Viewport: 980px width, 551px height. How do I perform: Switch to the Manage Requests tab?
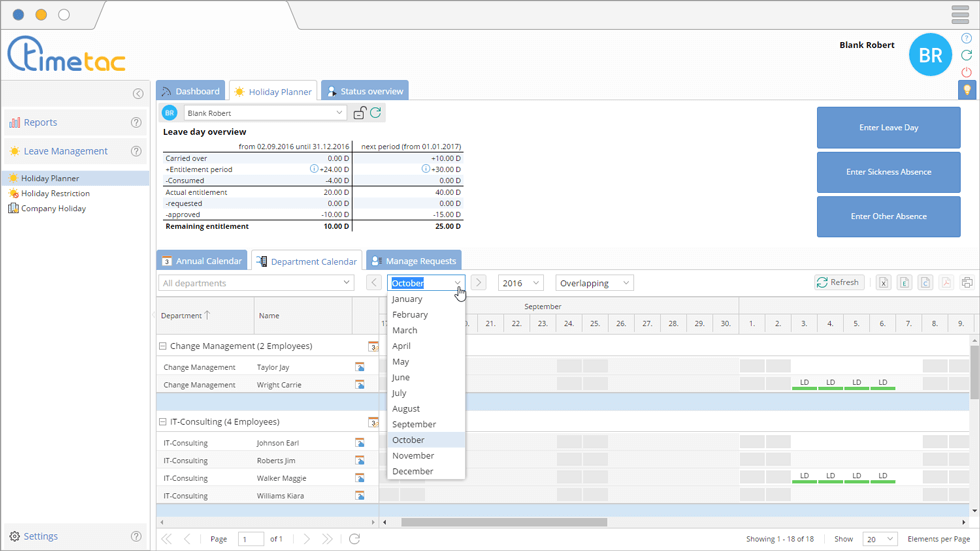414,261
